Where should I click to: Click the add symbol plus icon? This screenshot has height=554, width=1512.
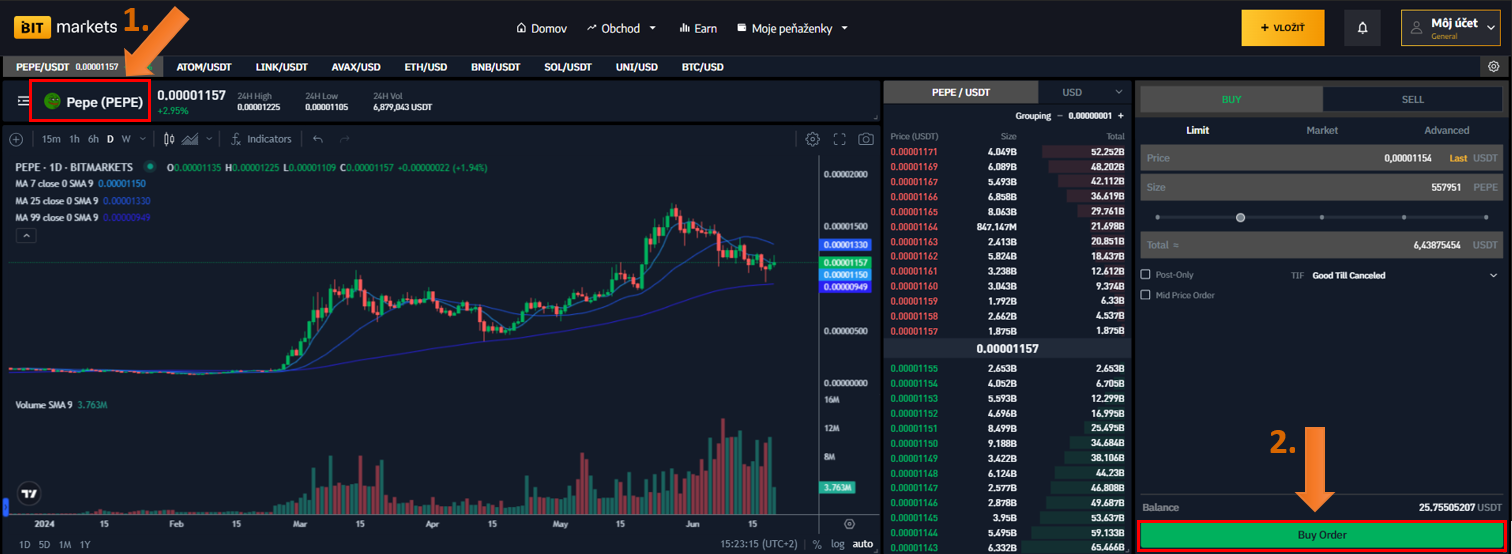tap(16, 139)
